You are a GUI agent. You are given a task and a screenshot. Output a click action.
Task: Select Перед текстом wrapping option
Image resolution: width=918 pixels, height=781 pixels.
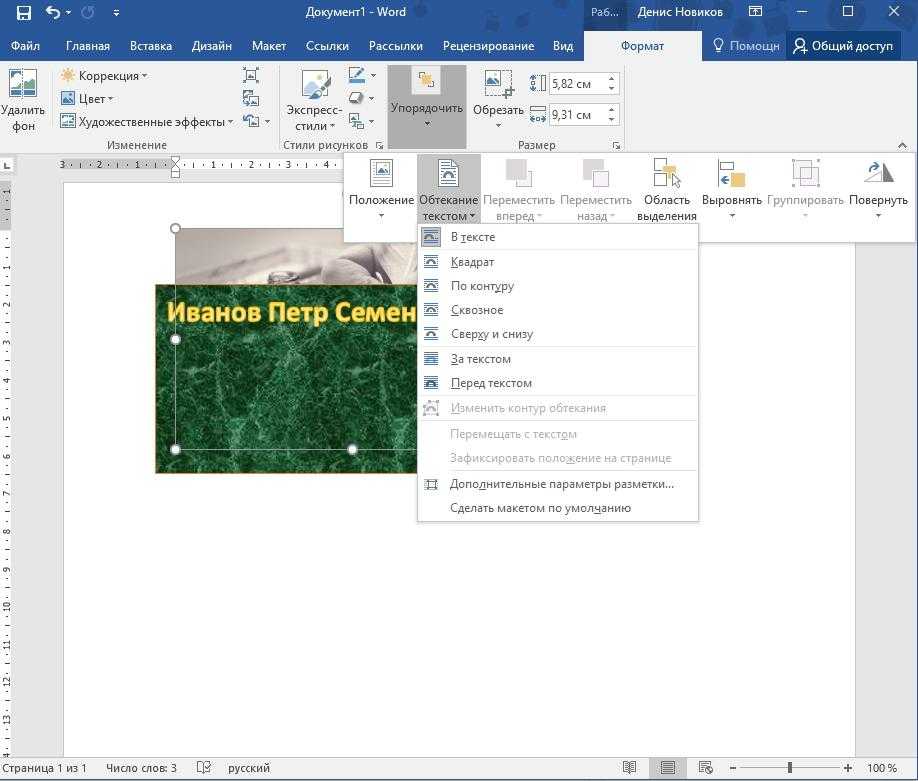pos(490,383)
